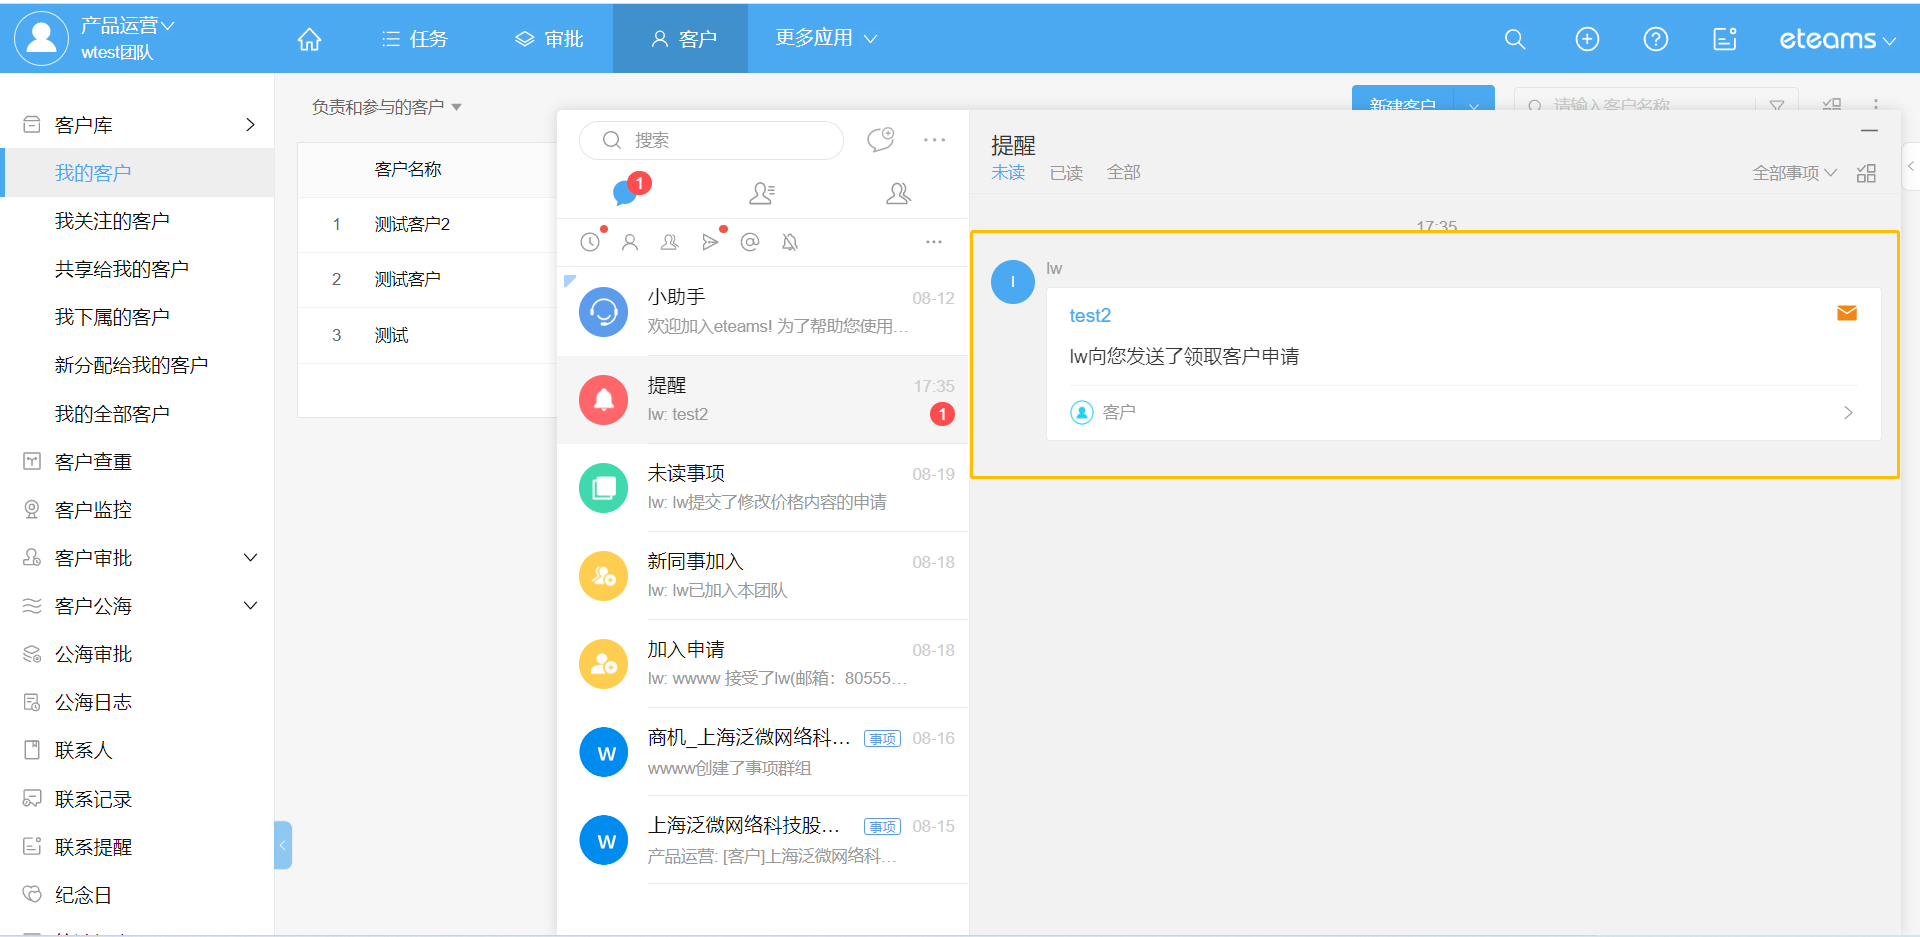The image size is (1920, 937).
Task: Open the 全部事项 filter dropdown
Action: click(x=1794, y=173)
